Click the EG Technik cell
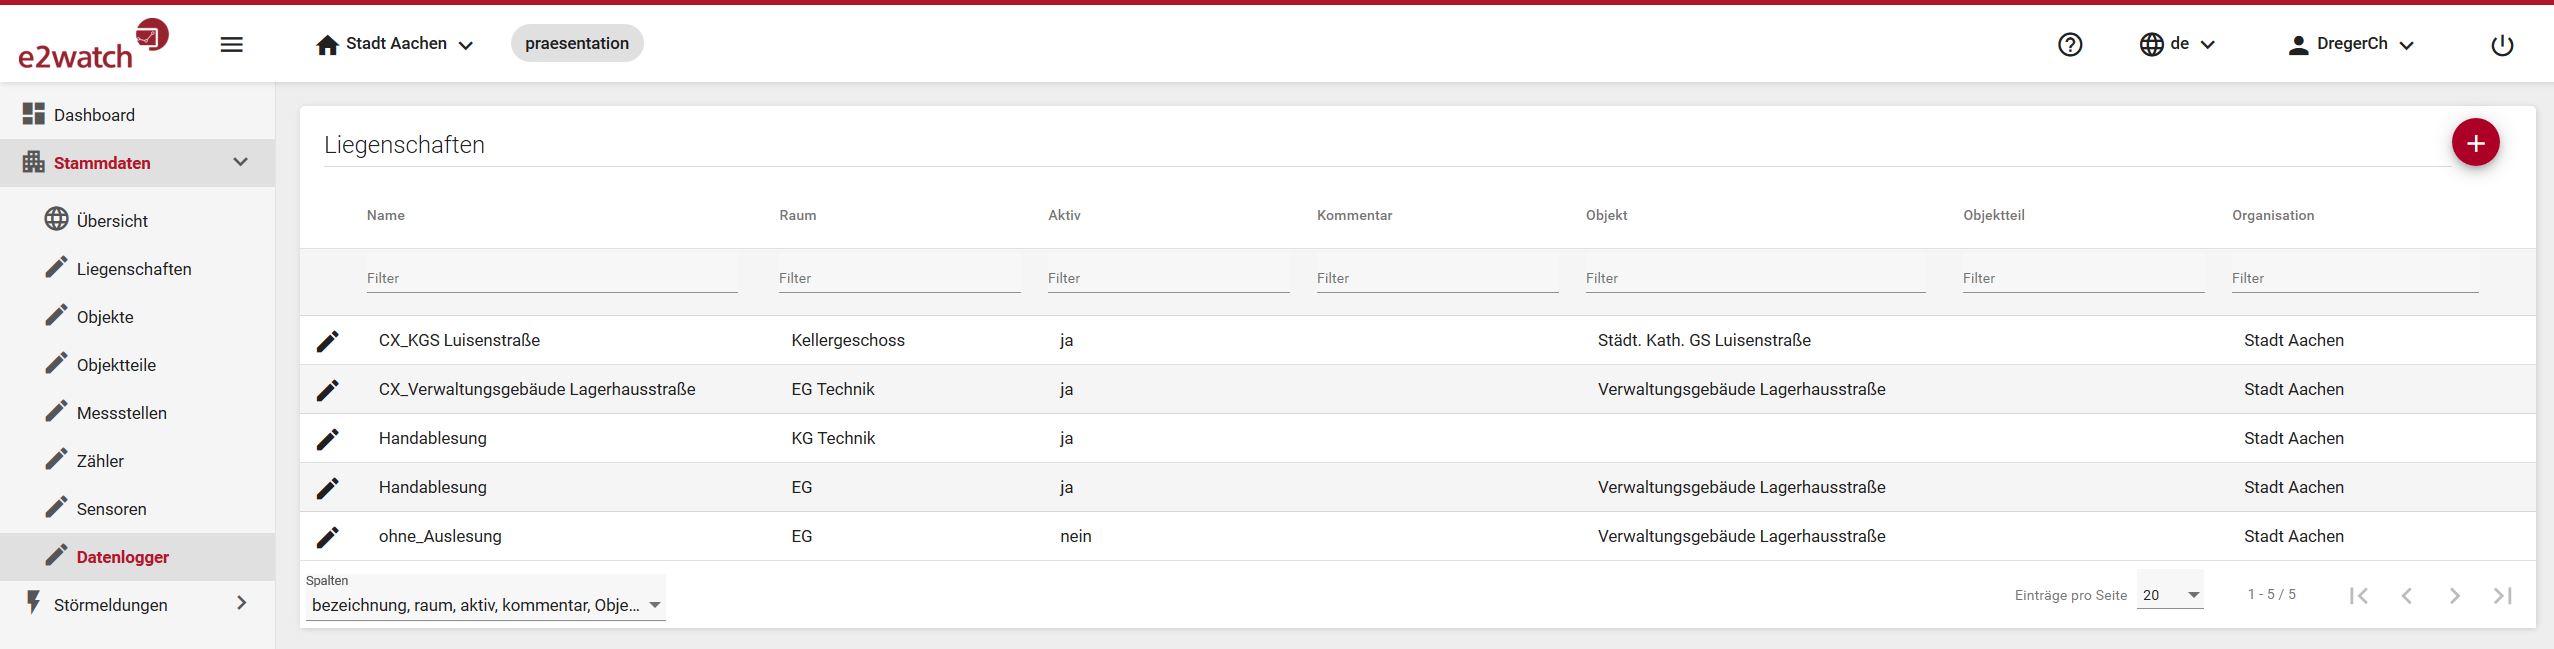The height and width of the screenshot is (649, 2554). 832,389
